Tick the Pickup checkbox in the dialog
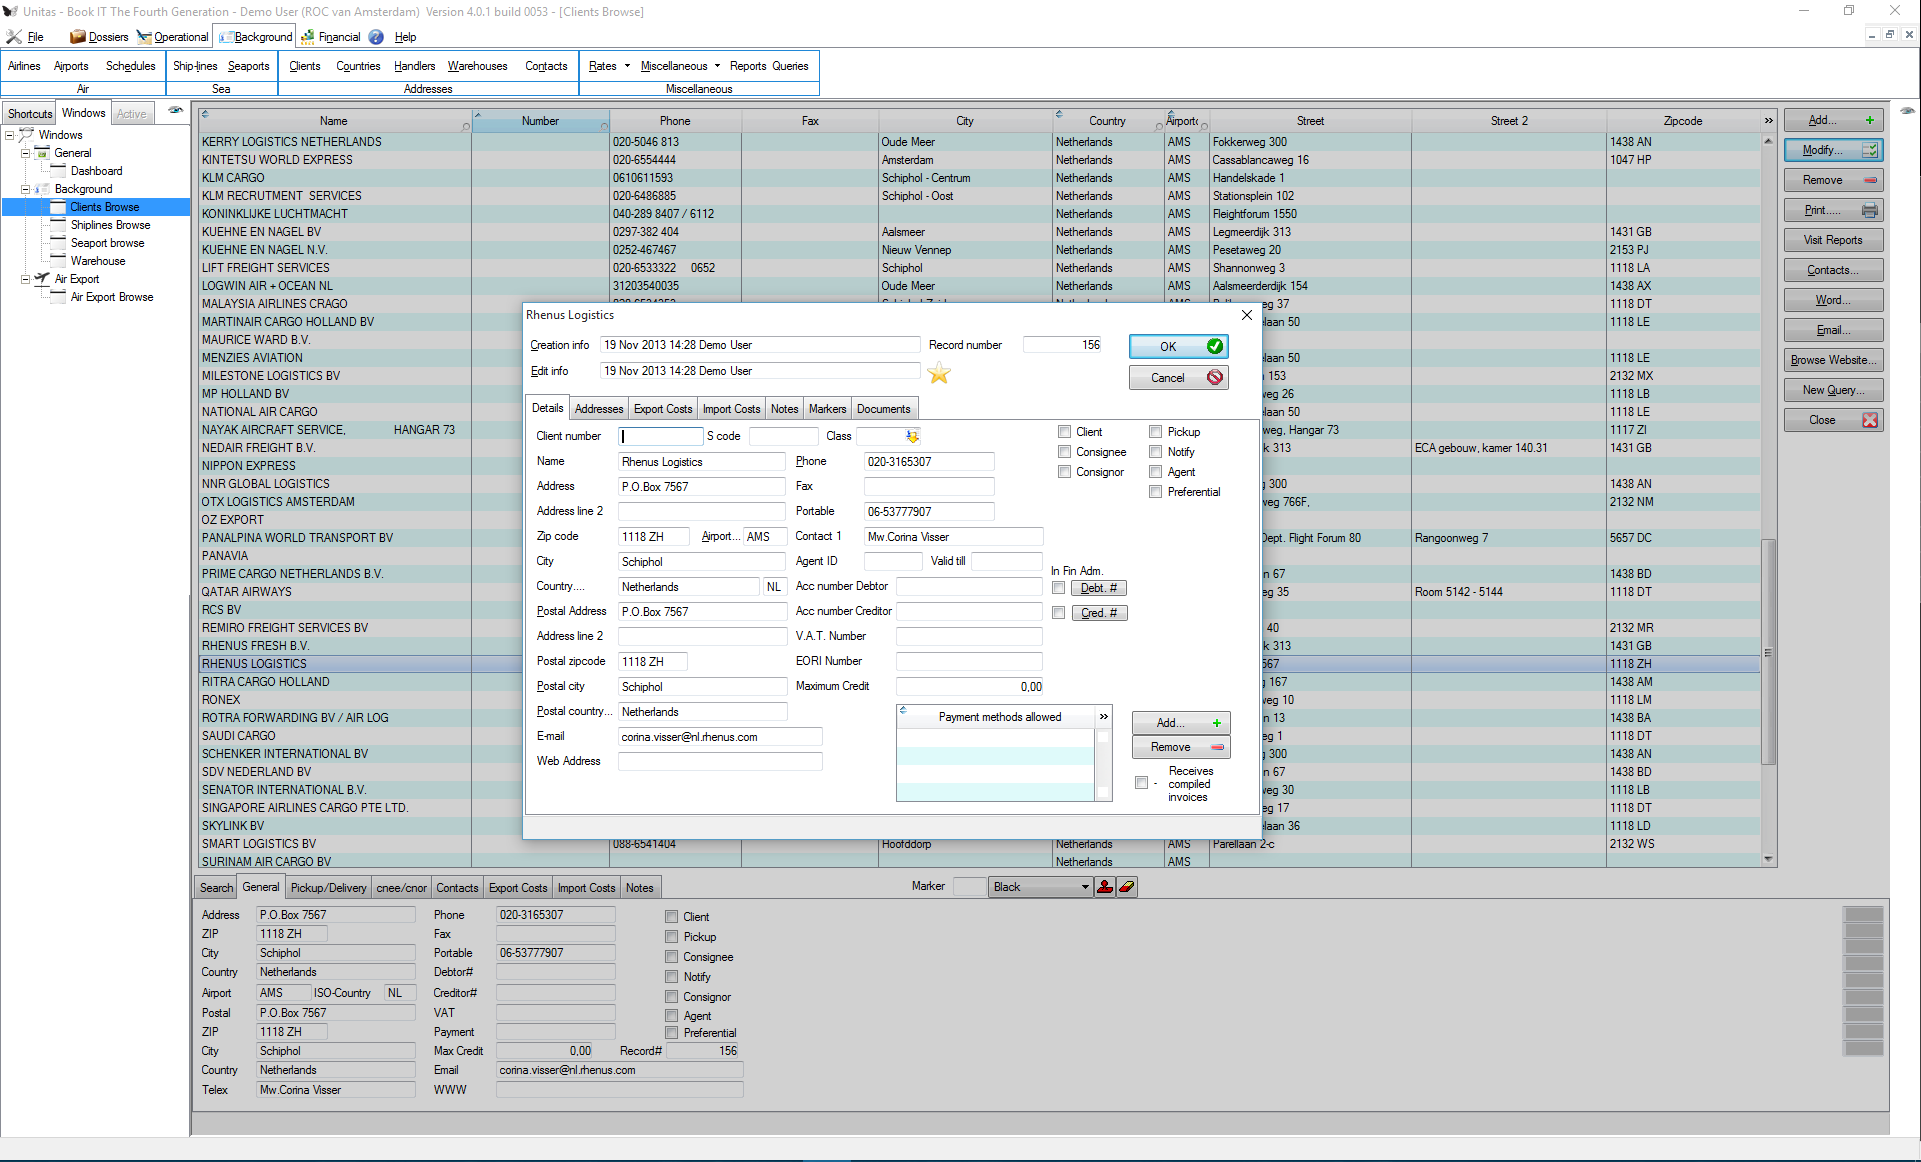 [1156, 432]
